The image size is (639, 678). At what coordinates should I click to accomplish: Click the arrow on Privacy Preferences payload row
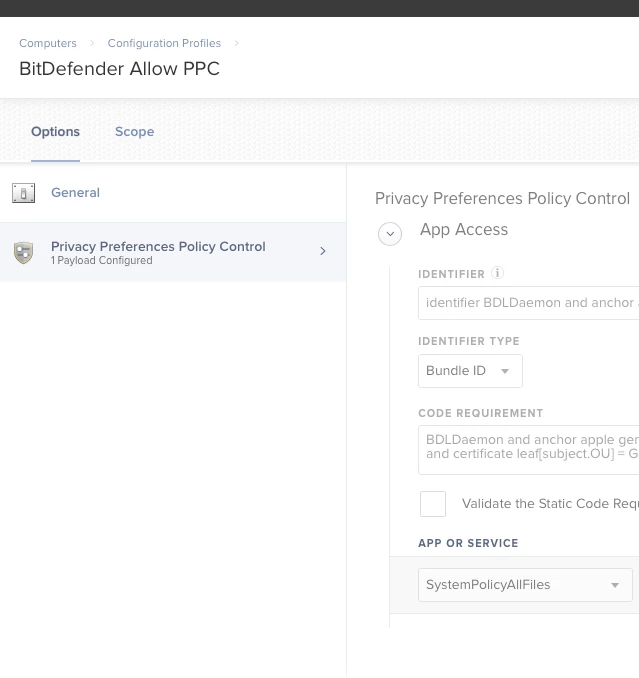coord(323,251)
